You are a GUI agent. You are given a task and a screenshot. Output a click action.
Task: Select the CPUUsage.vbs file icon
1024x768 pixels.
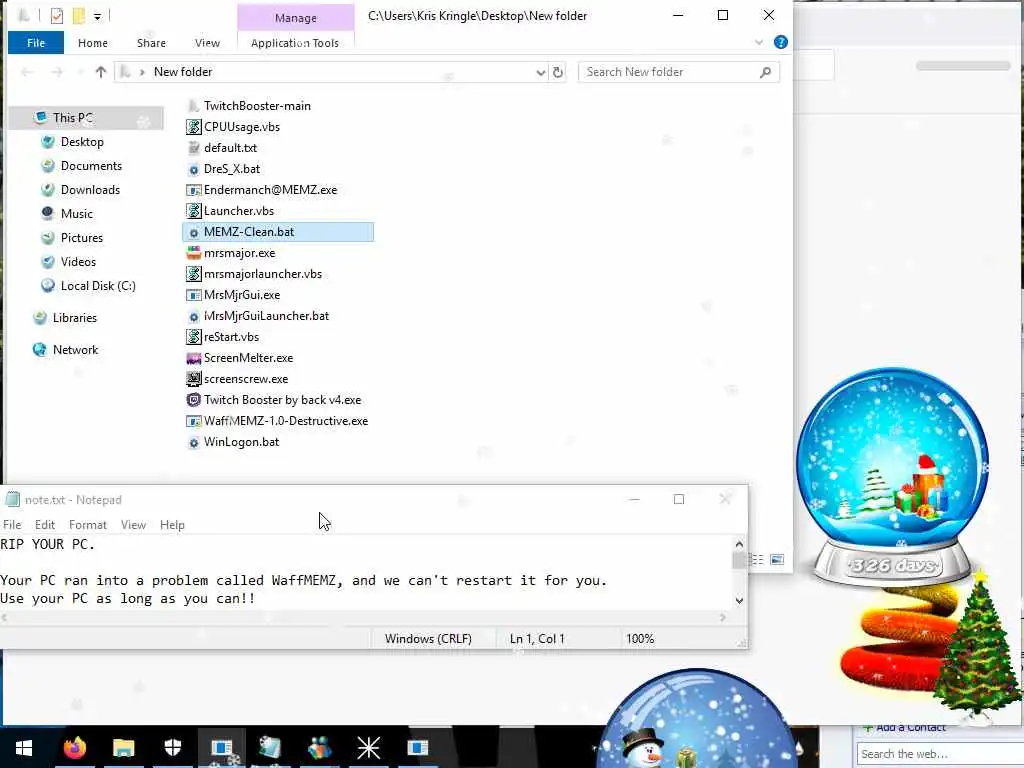[193, 127]
